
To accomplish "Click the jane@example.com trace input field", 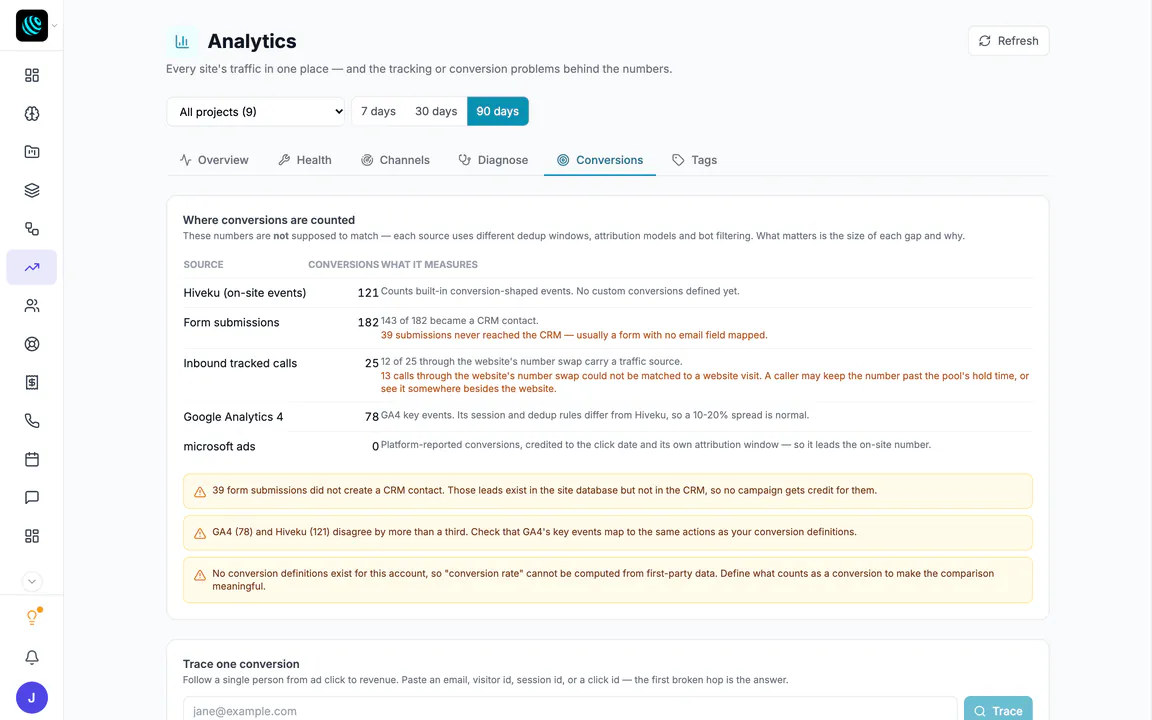I will (x=570, y=710).
